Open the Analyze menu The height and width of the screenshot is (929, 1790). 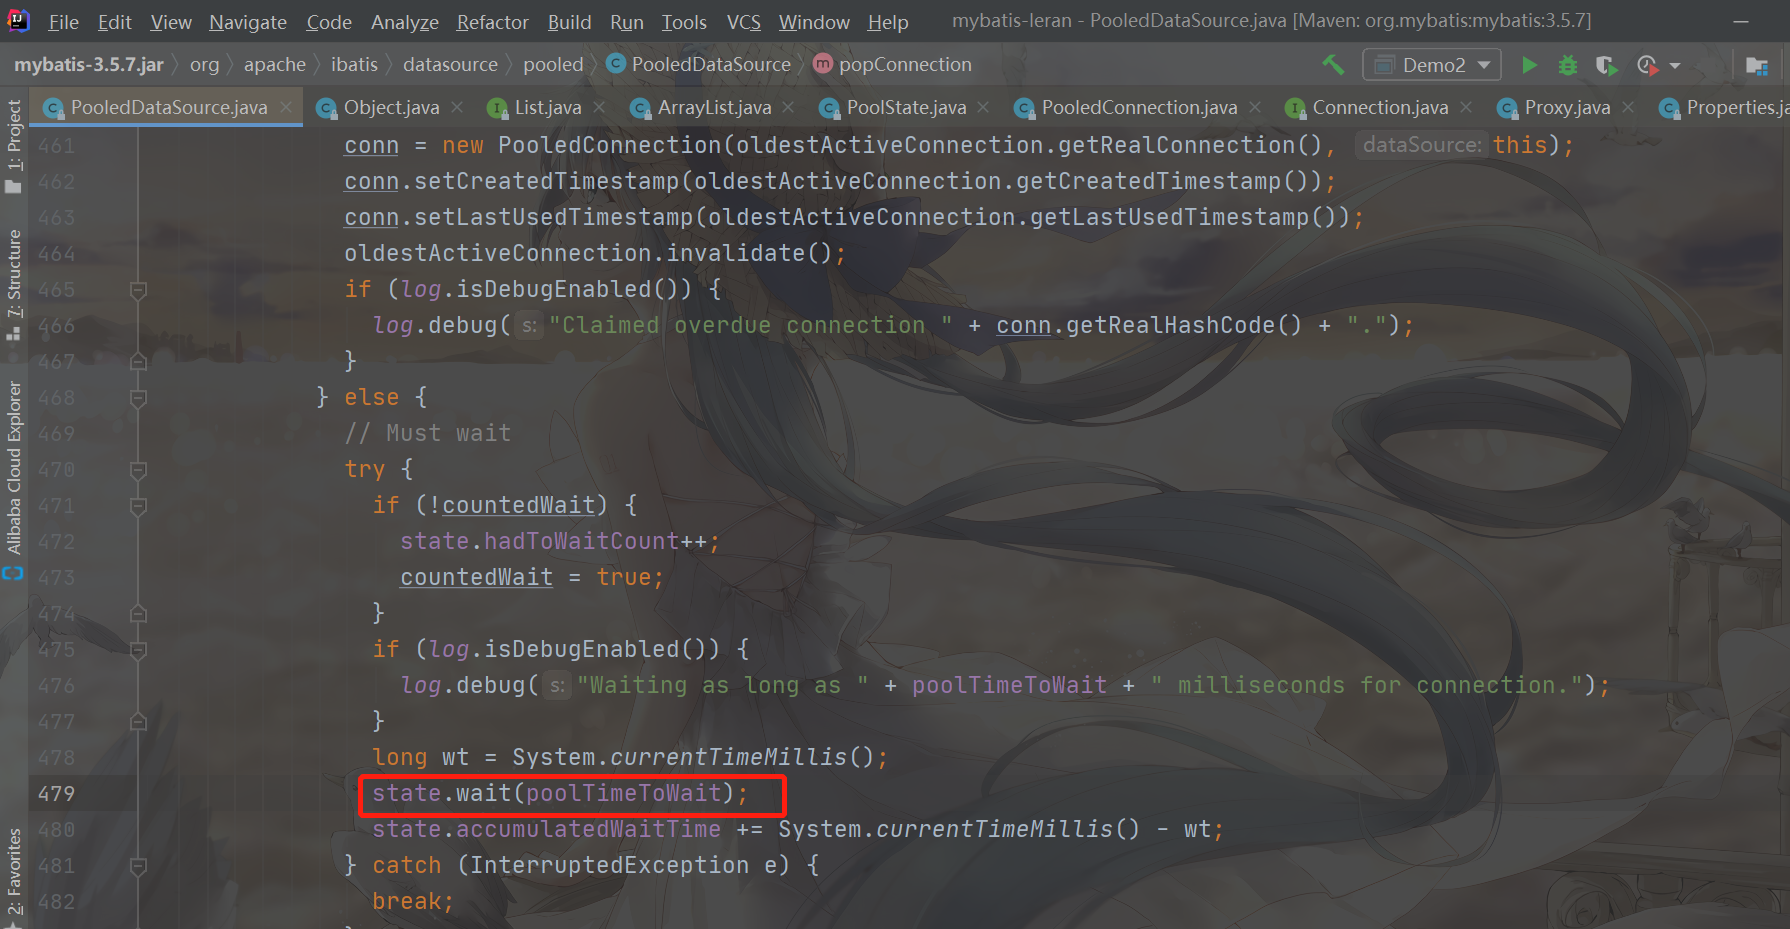click(405, 22)
